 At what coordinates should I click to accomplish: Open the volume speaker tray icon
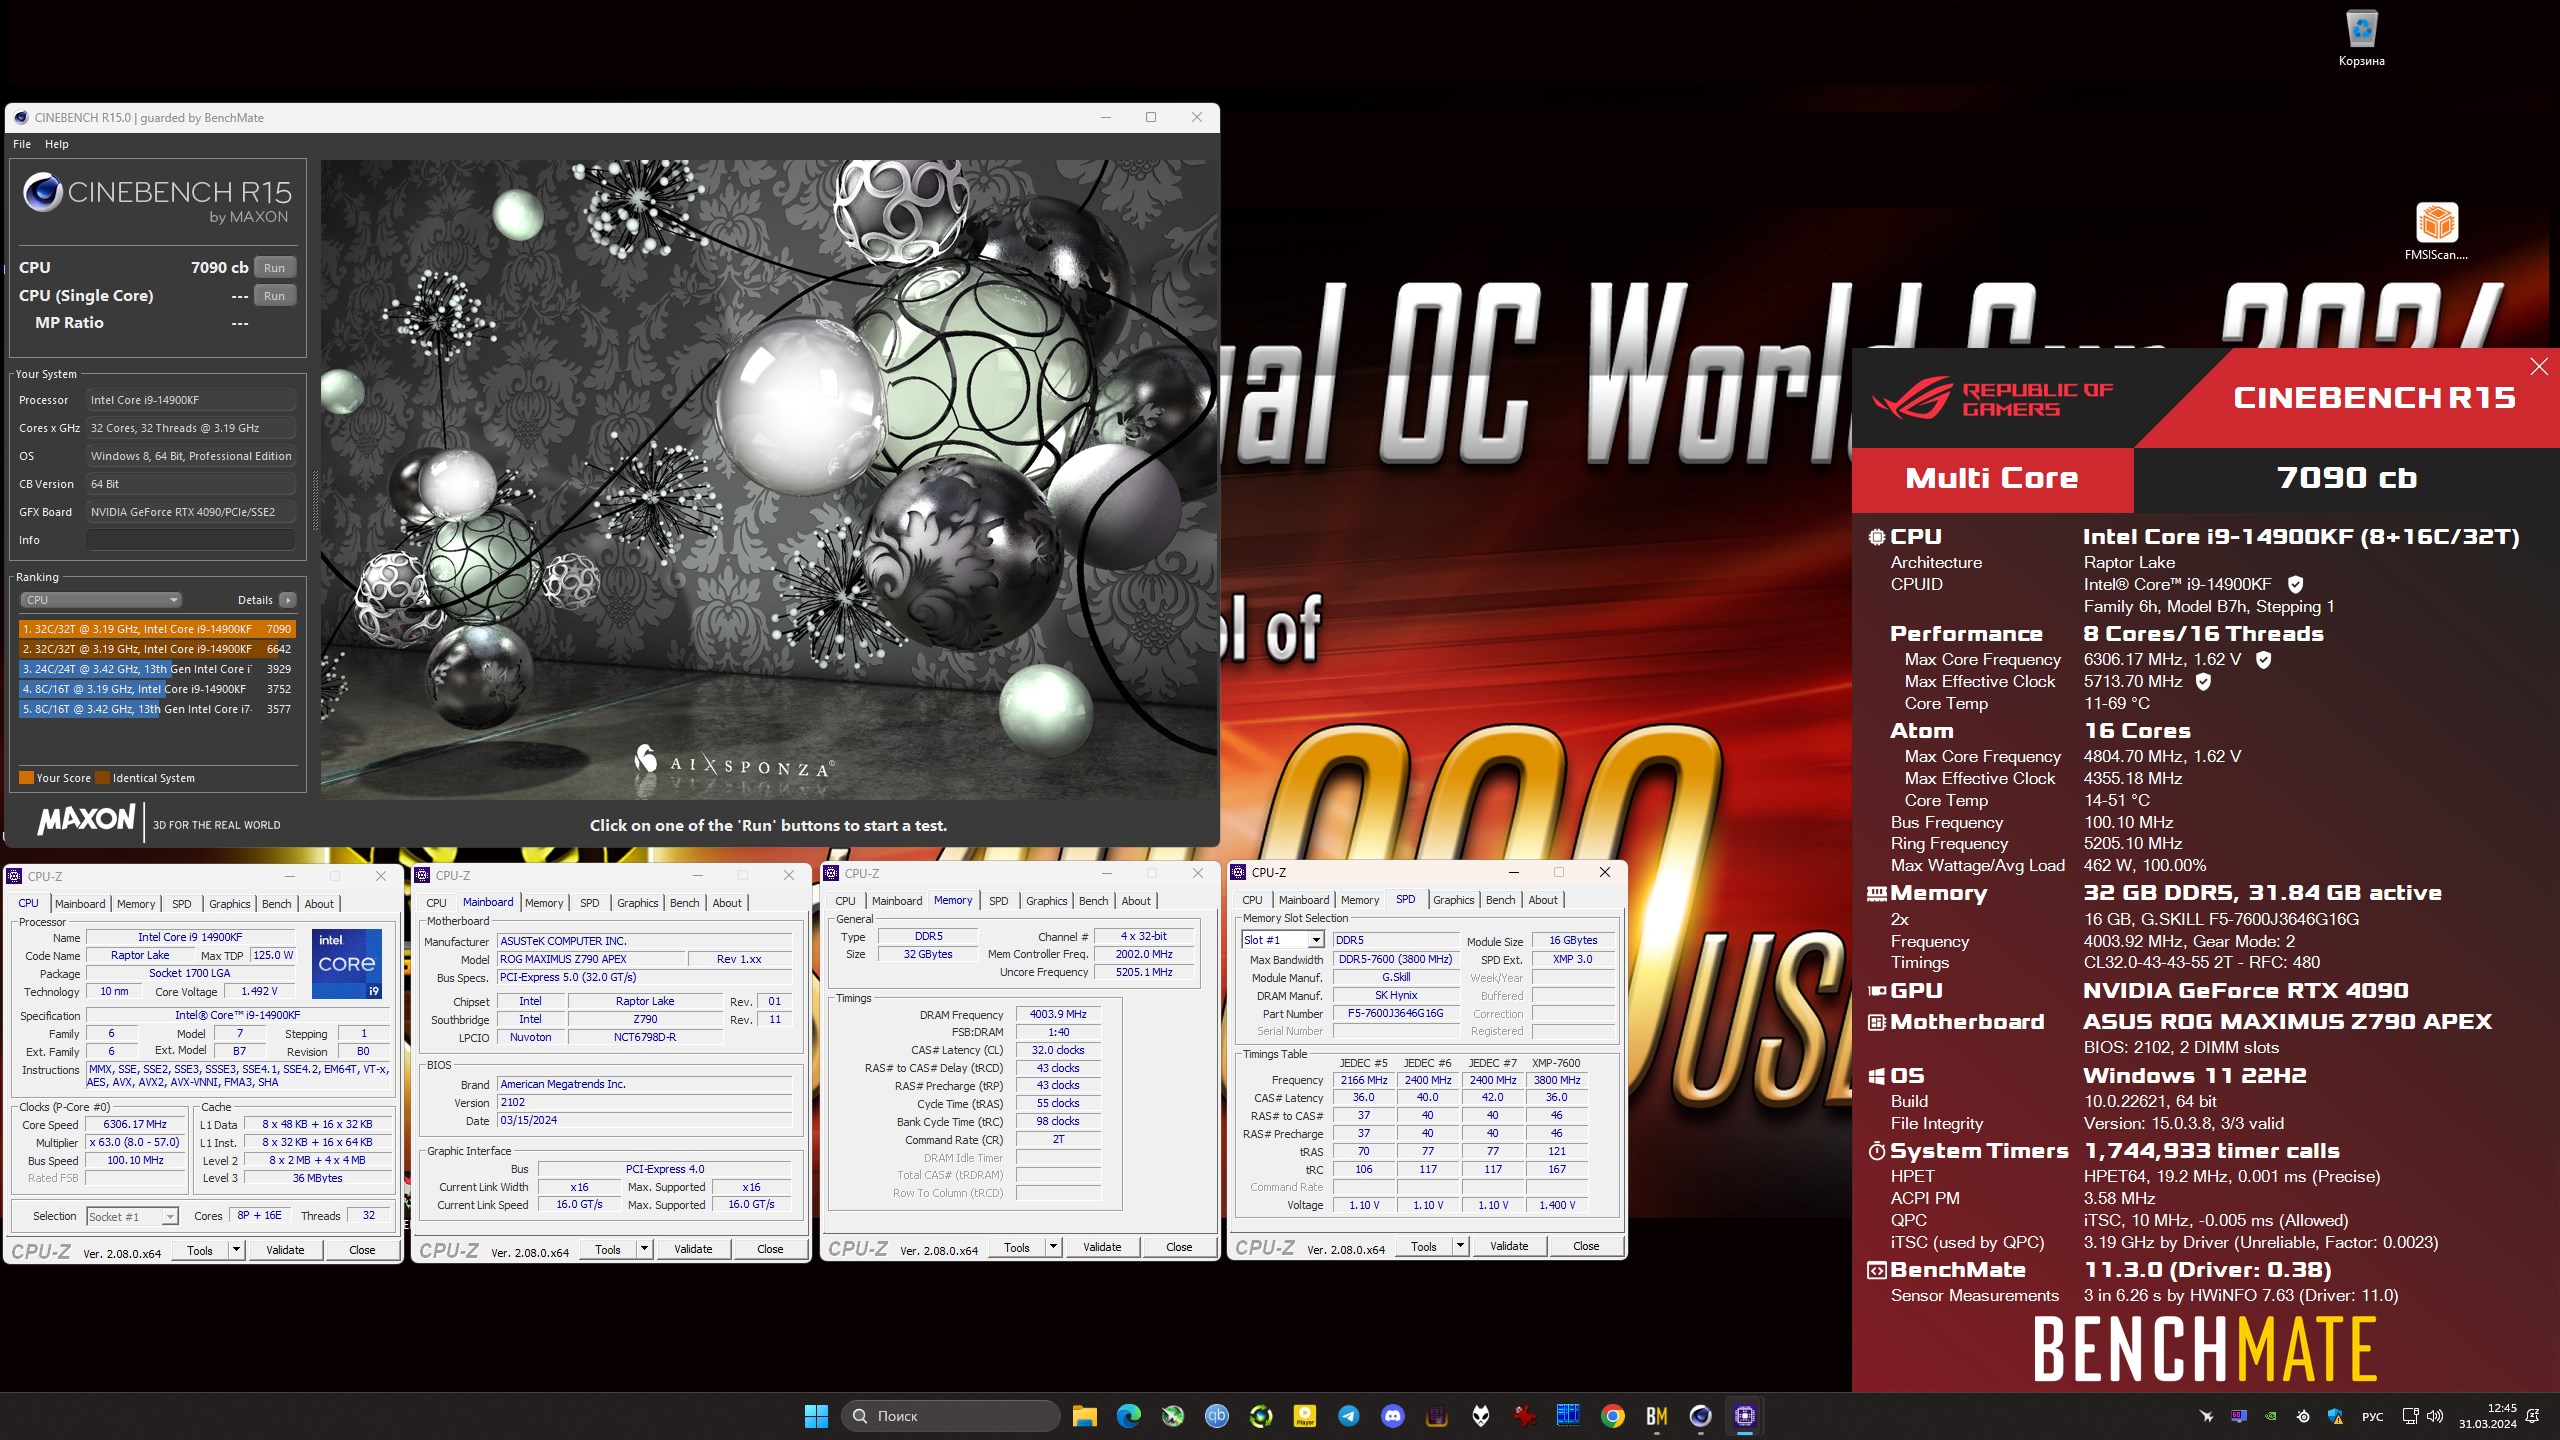[2435, 1416]
